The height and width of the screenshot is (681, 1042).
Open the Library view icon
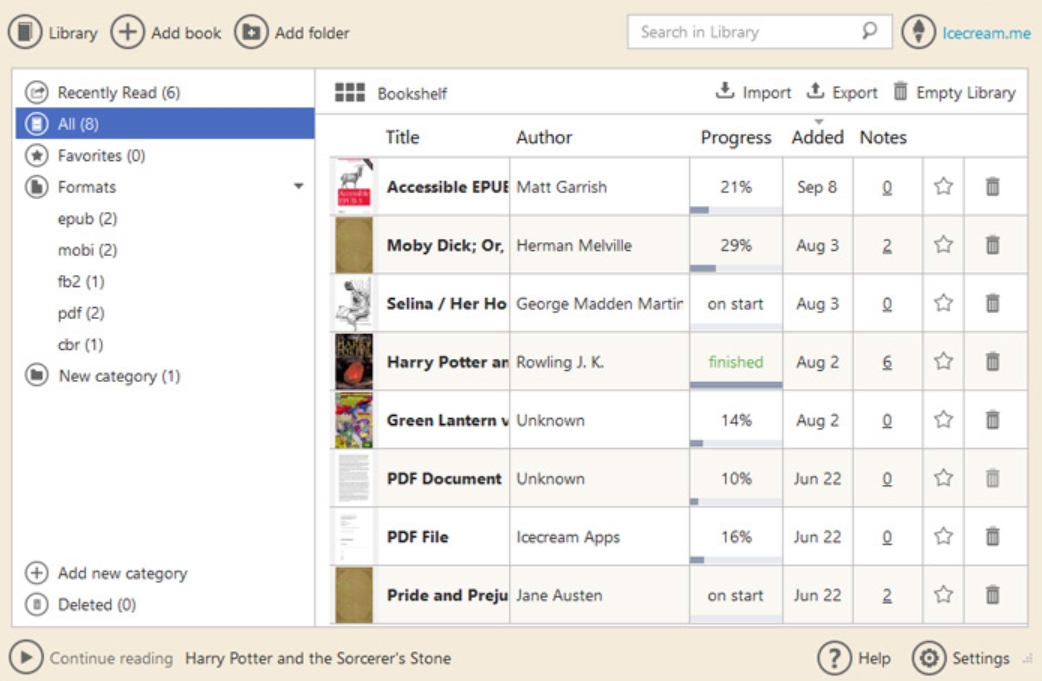click(25, 32)
